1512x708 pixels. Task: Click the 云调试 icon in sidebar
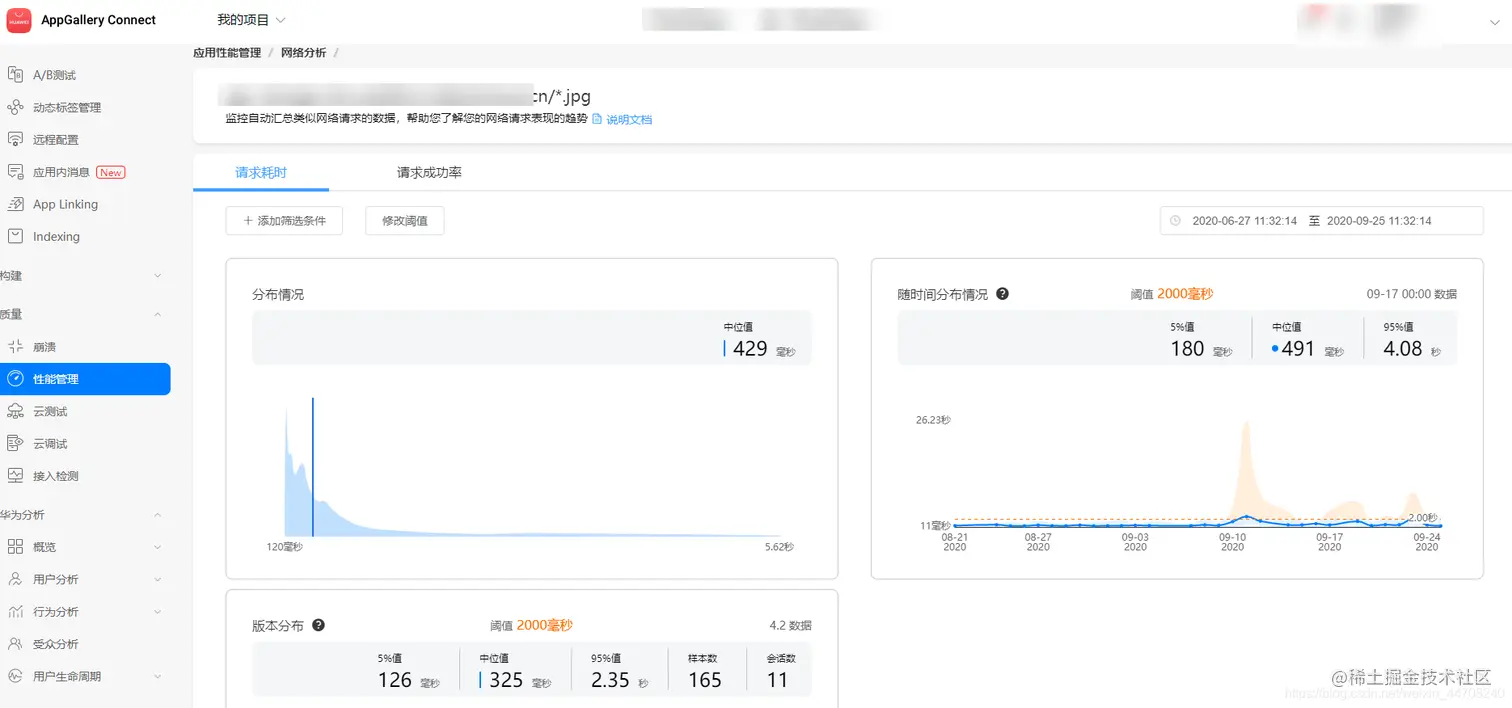15,443
